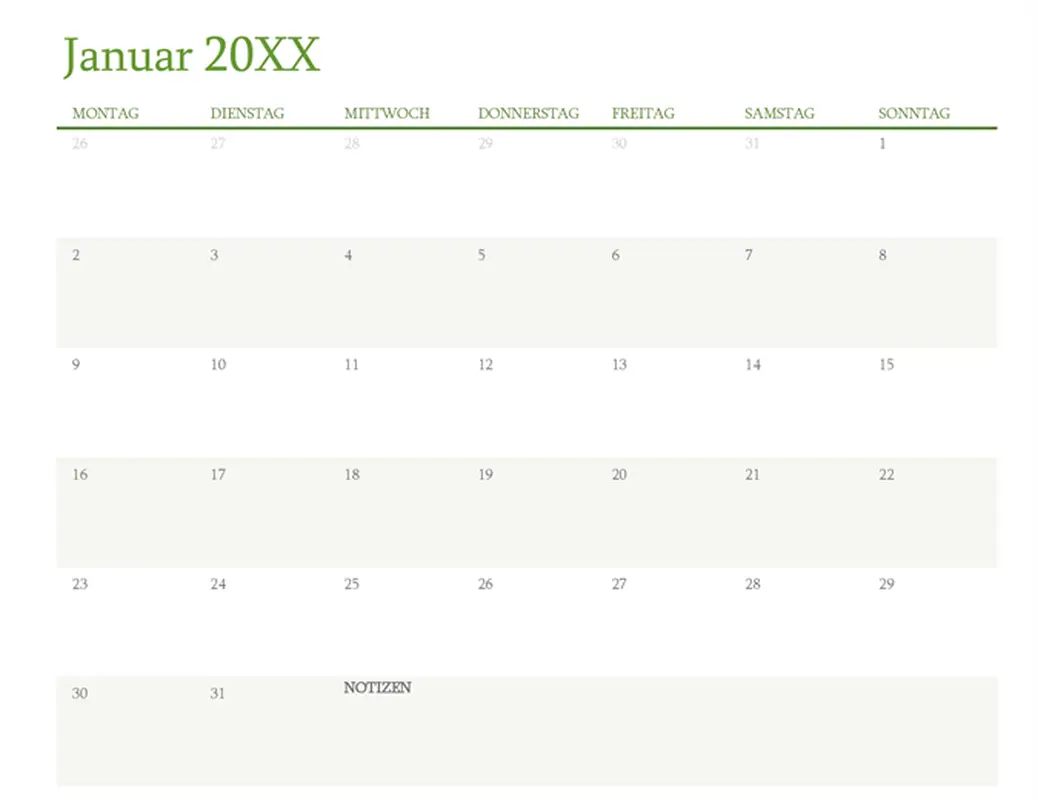Select day 27 in the Freitag column
The height and width of the screenshot is (800, 1038).
(x=620, y=584)
